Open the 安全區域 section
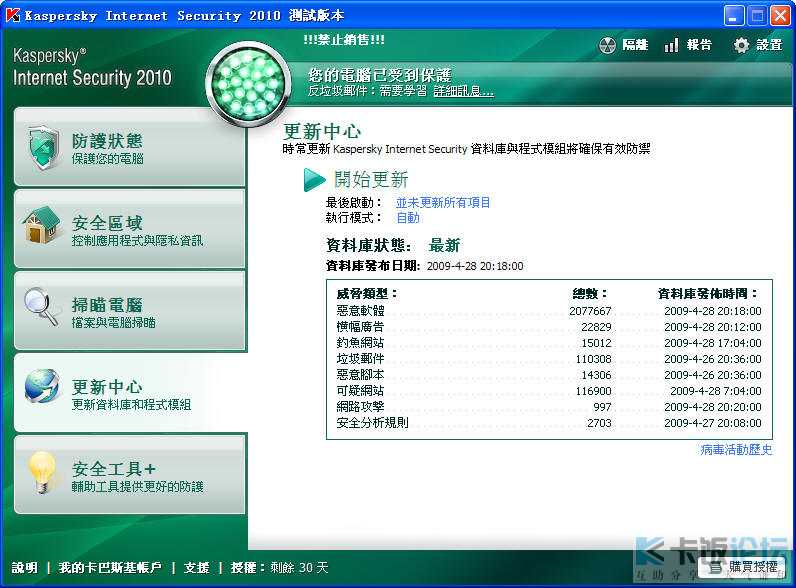796x588 pixels. tap(130, 228)
